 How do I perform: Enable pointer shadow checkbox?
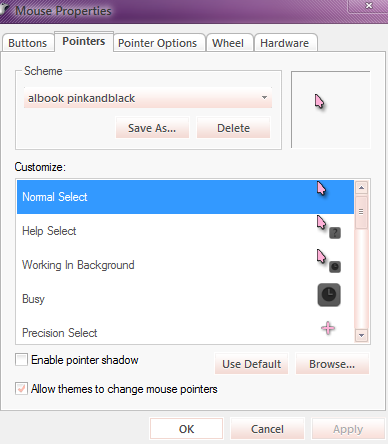[21, 360]
